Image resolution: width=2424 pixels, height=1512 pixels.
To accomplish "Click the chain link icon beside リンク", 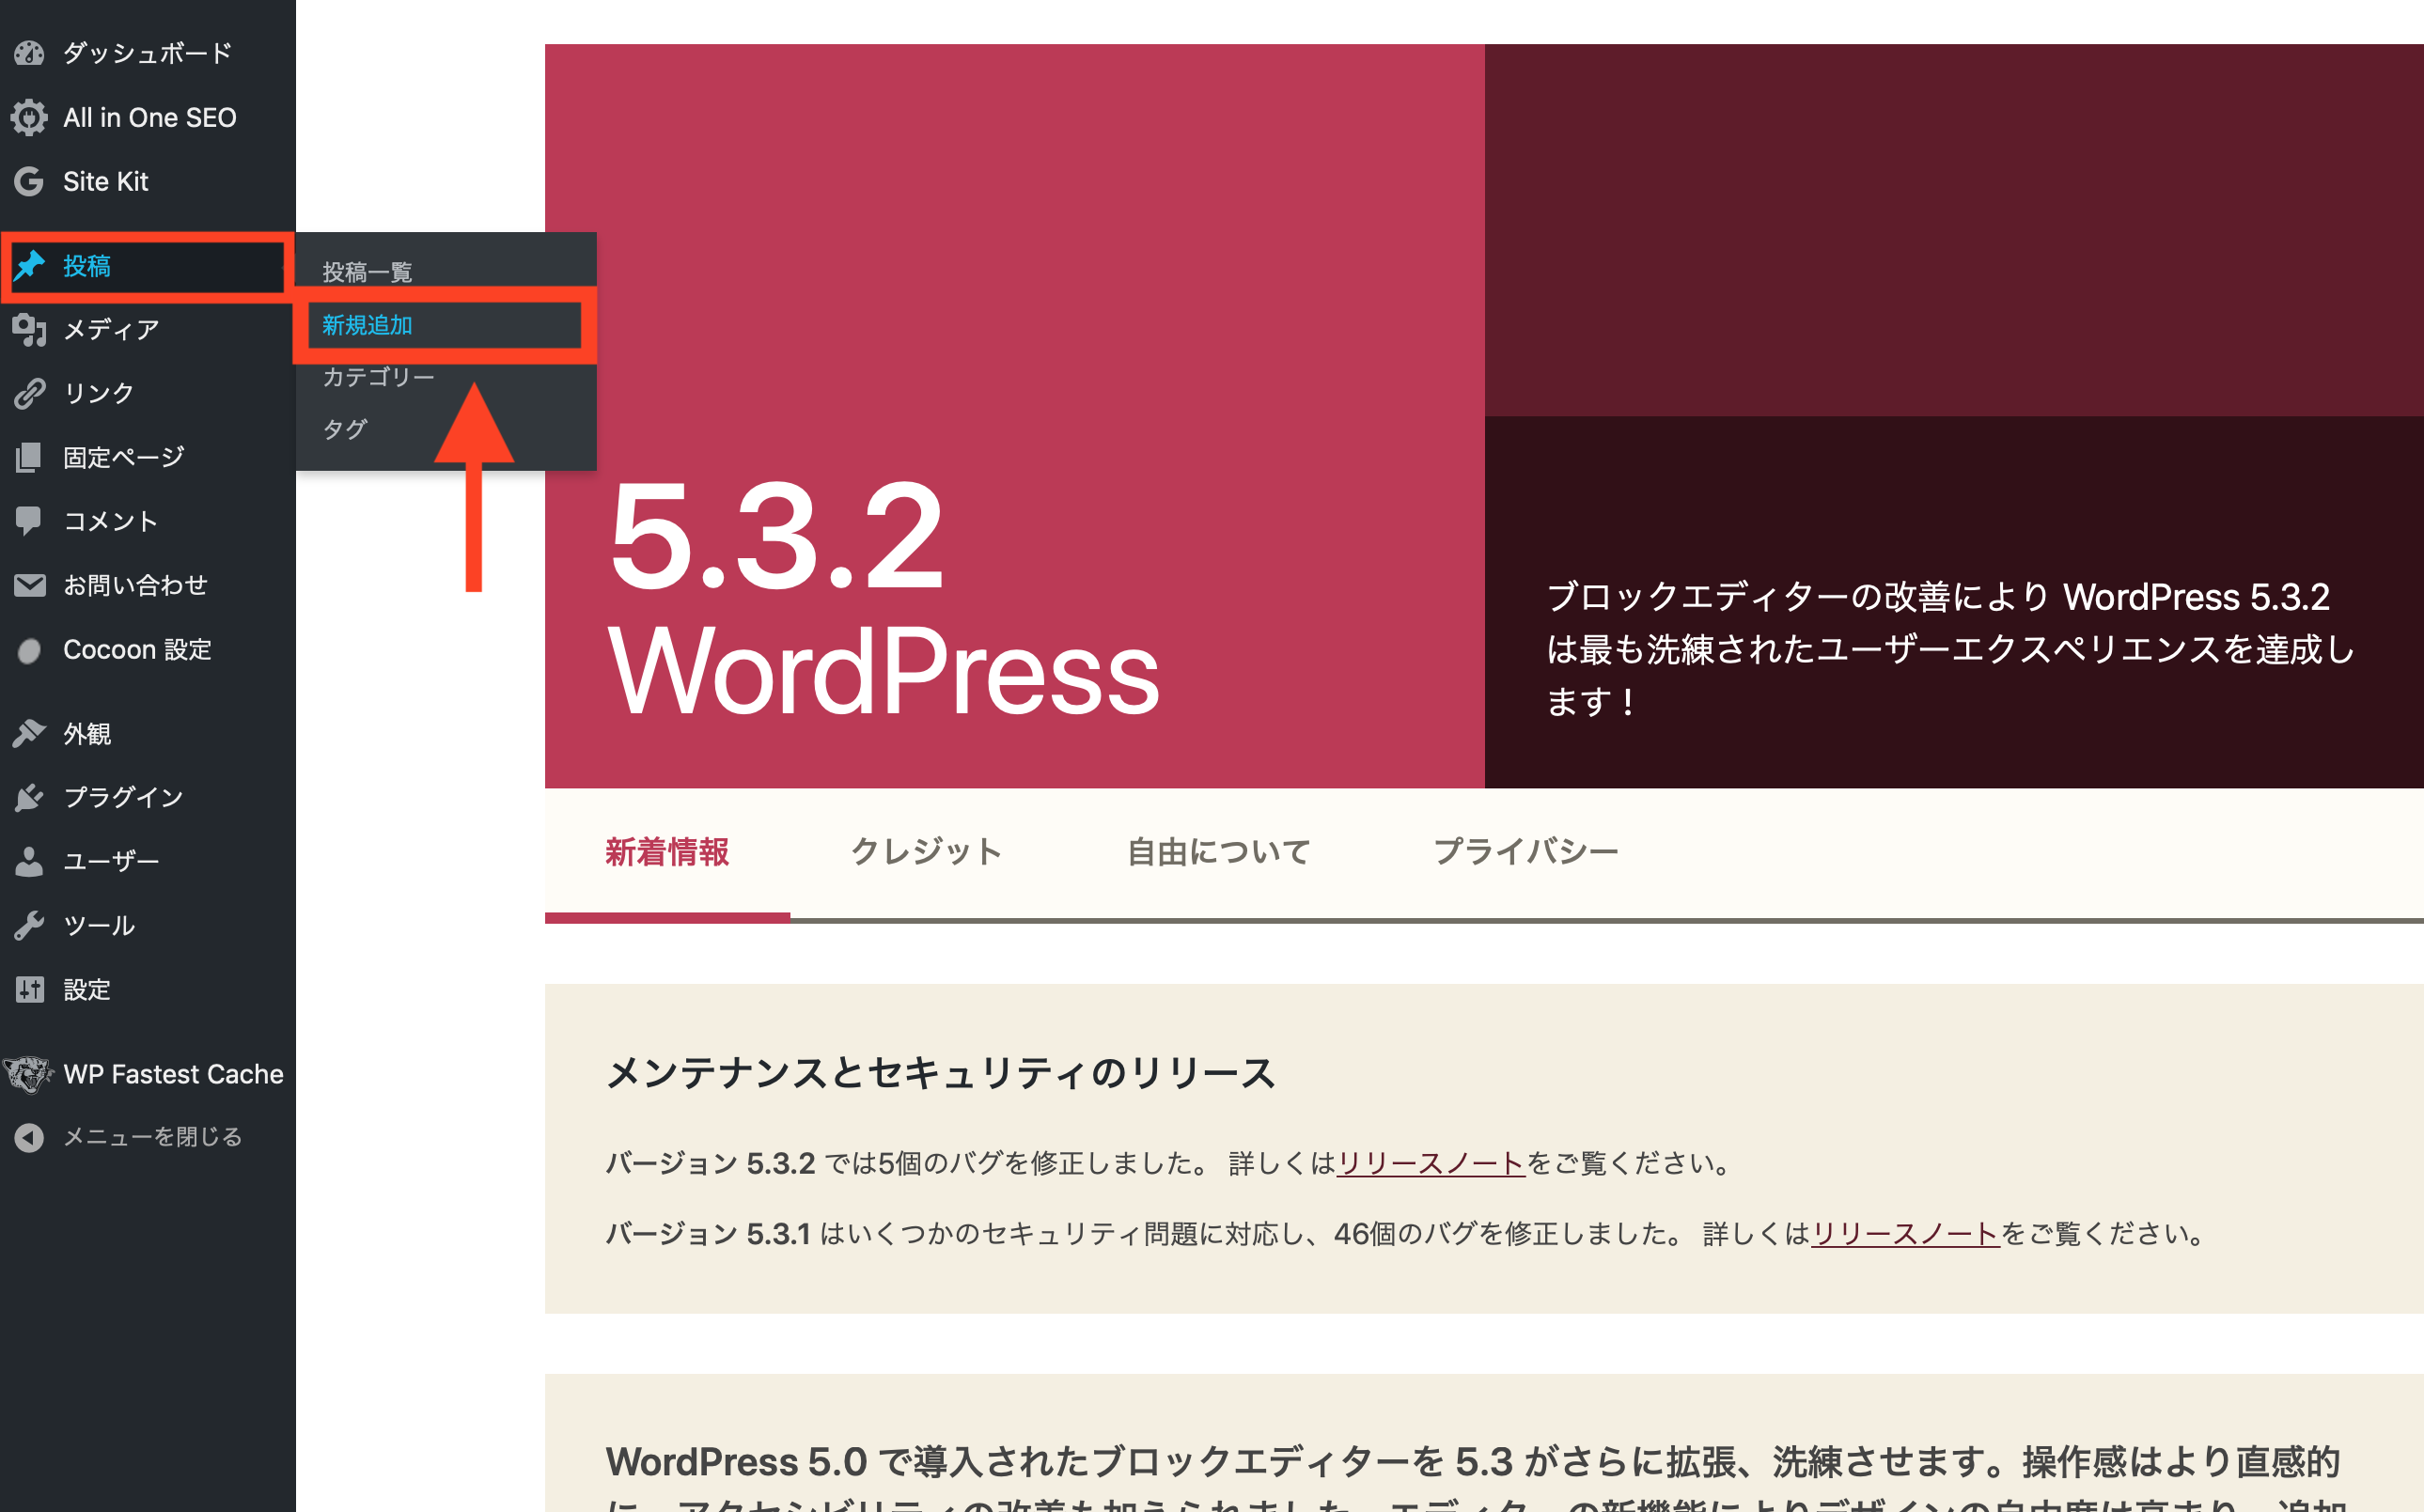I will [29, 393].
